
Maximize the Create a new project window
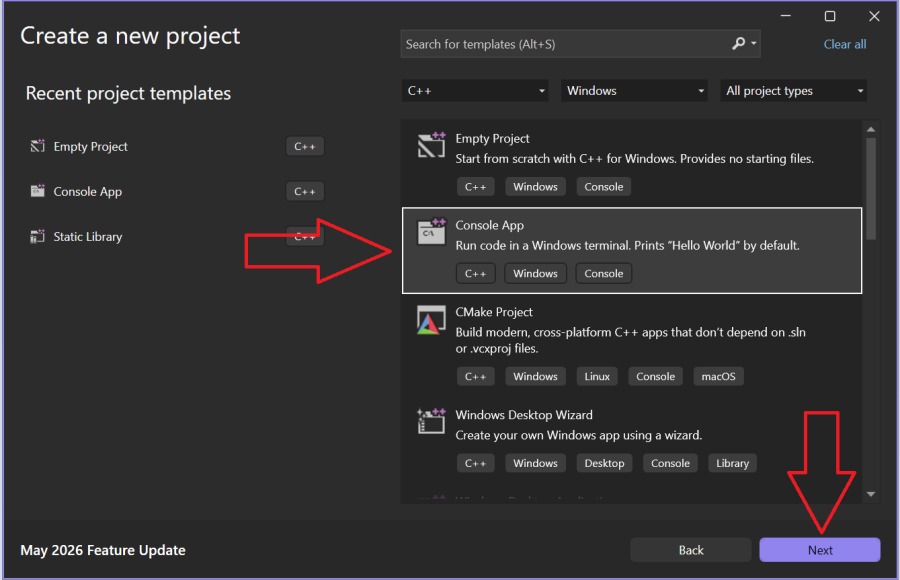click(829, 16)
